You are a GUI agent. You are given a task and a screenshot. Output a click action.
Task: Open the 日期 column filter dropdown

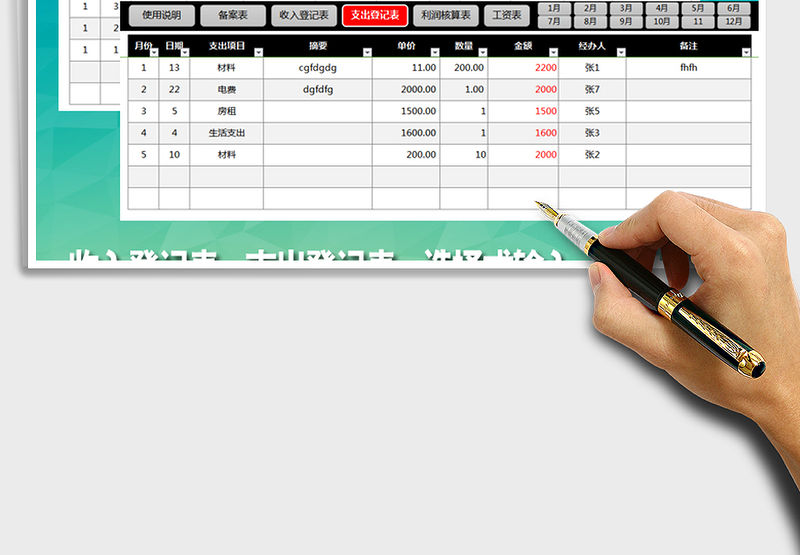tap(184, 52)
